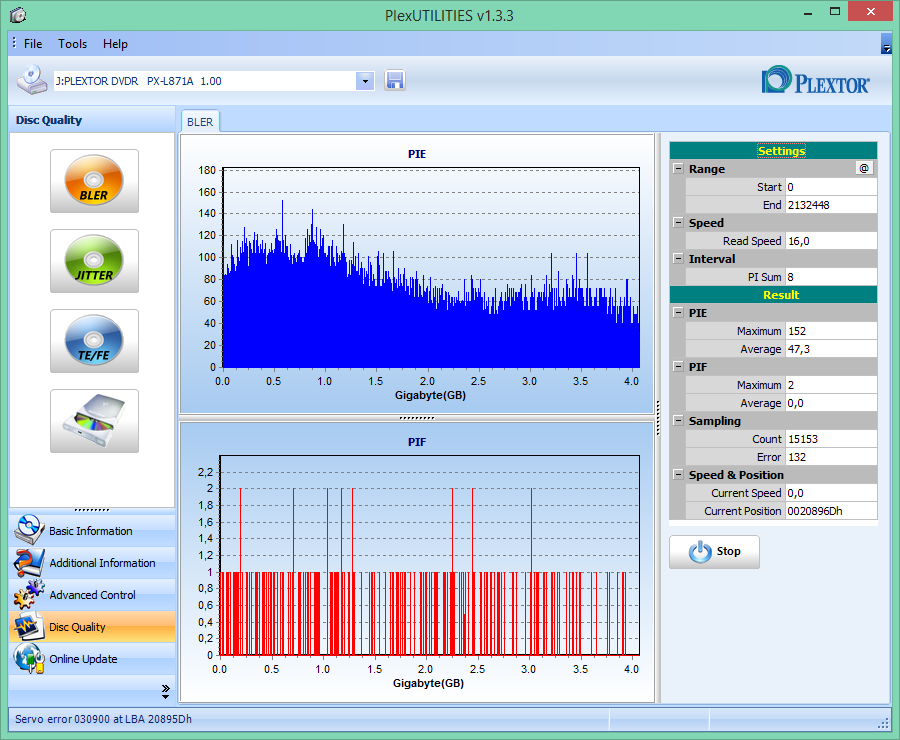Click the Range Start value field

(x=831, y=187)
